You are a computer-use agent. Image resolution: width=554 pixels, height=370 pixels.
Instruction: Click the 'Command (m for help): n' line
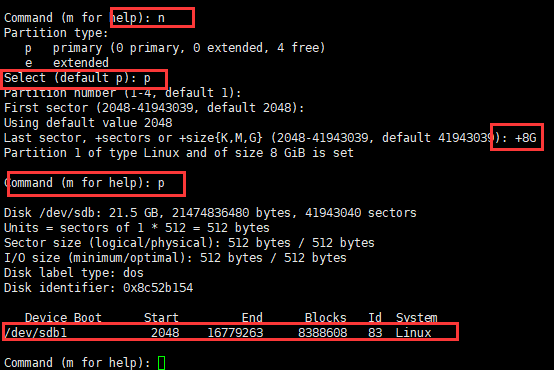click(x=84, y=18)
